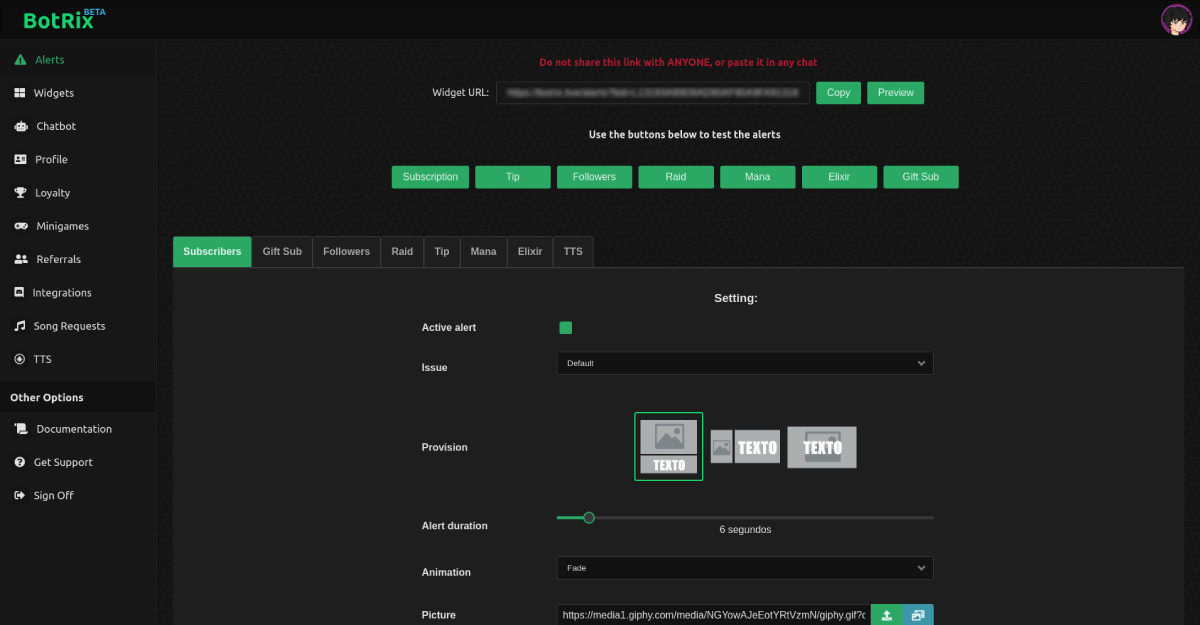Switch to the Gift Sub tab
Screen dimensions: 1200x625
coord(281,251)
